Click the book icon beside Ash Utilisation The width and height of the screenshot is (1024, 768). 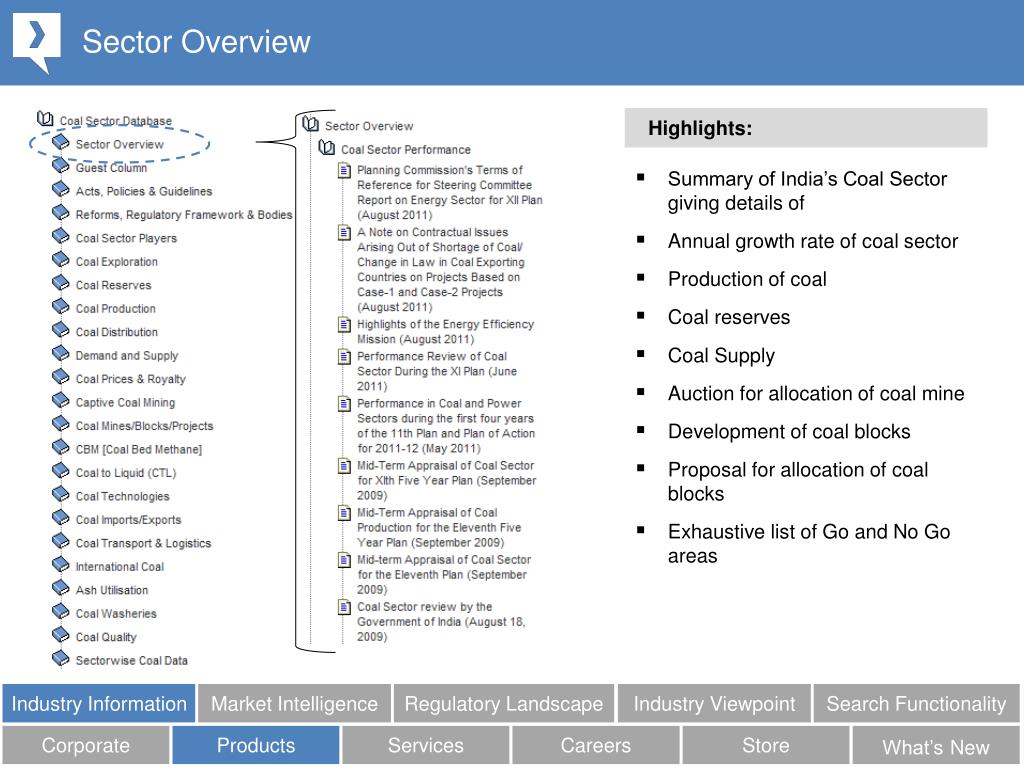[x=61, y=588]
